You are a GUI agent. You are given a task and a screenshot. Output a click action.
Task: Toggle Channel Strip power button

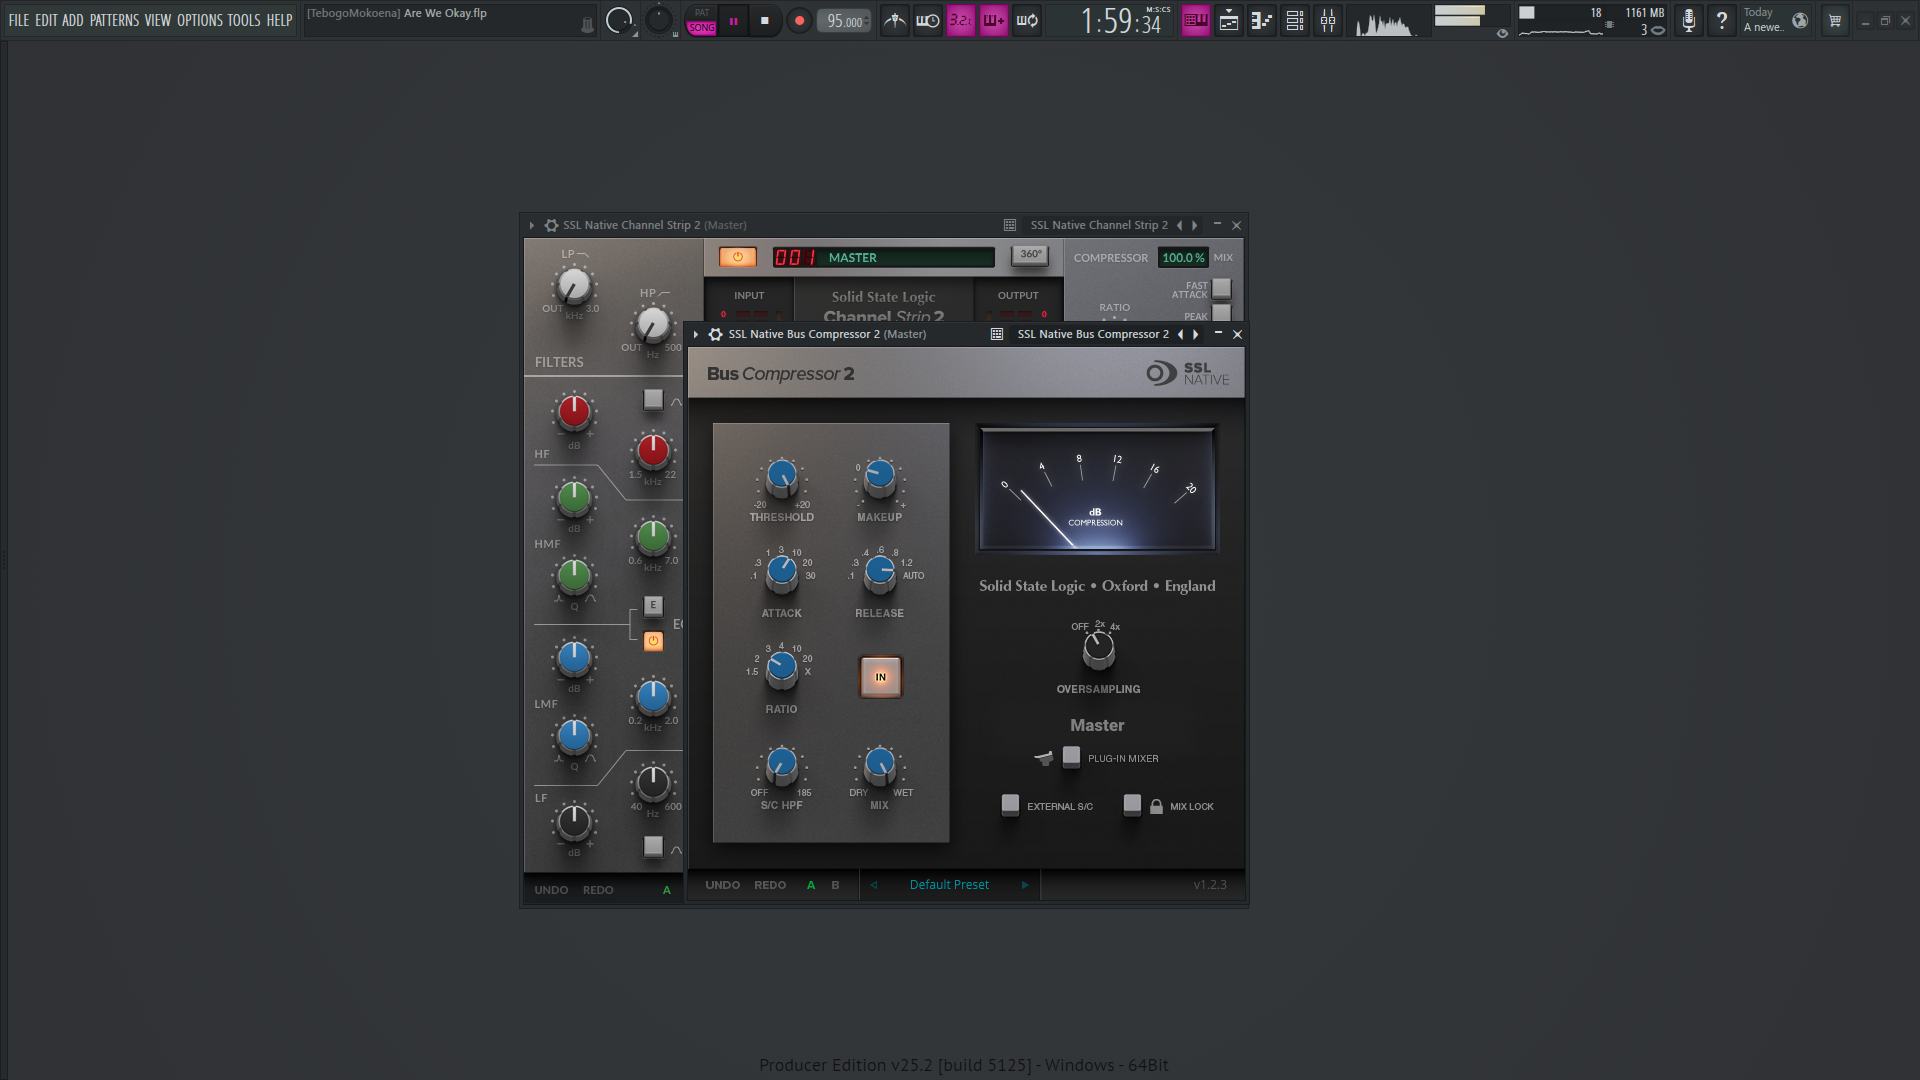738,257
